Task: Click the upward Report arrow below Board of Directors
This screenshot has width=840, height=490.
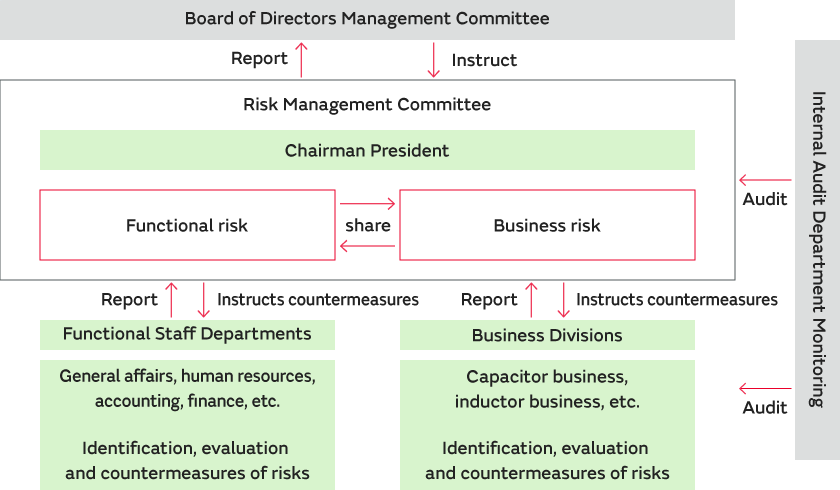Action: (x=302, y=59)
